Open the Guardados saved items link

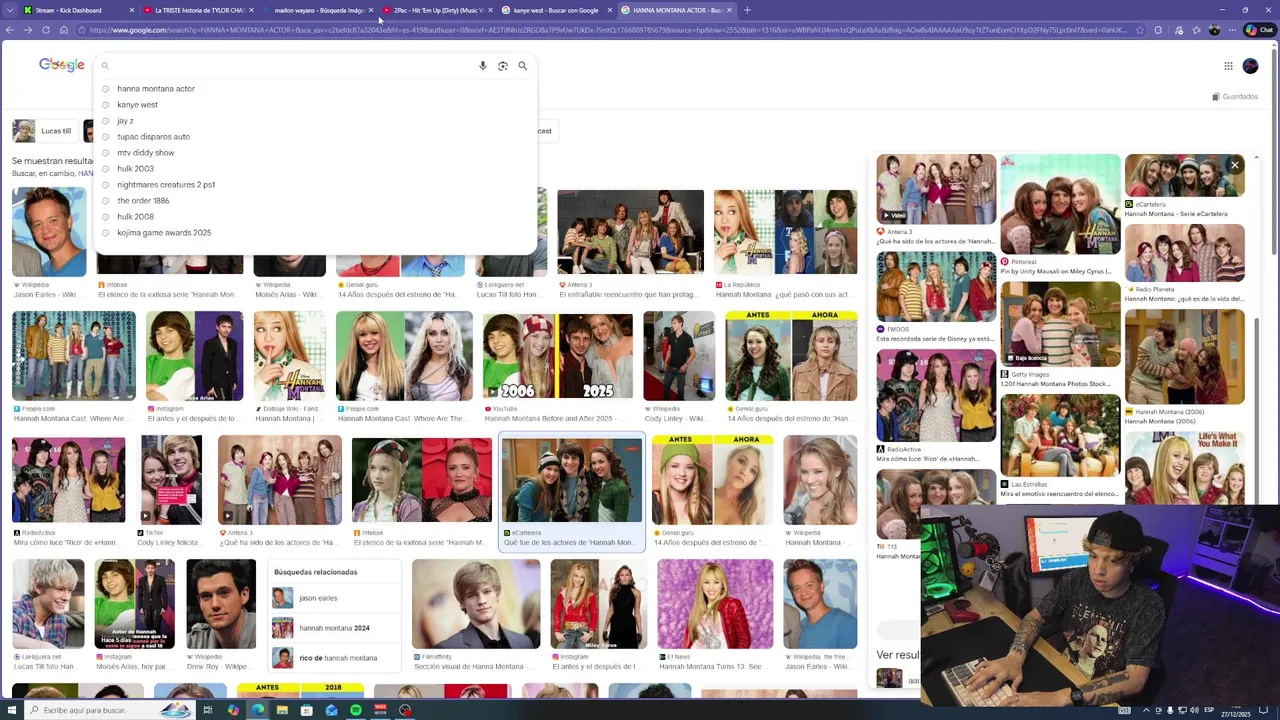[1235, 97]
